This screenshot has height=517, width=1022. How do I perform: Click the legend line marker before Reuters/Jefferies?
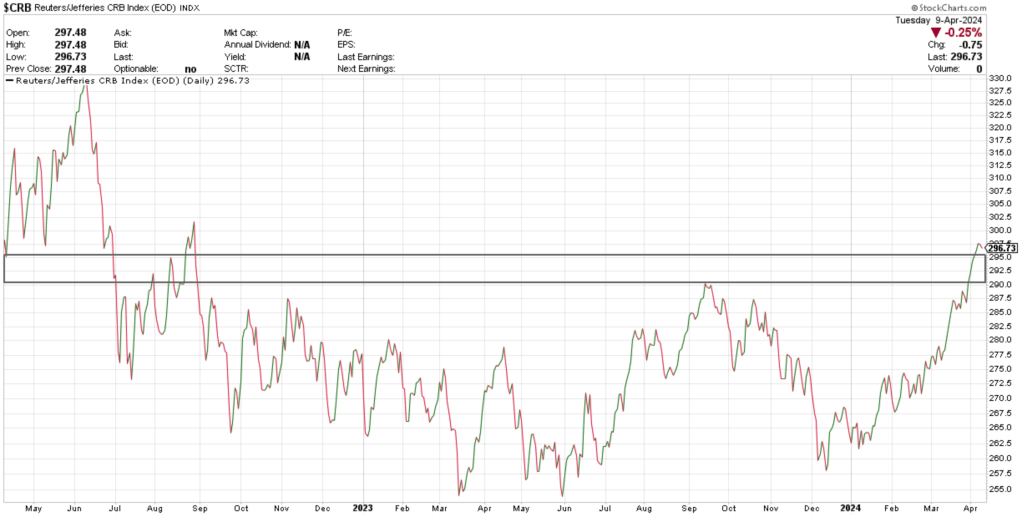click(x=8, y=81)
